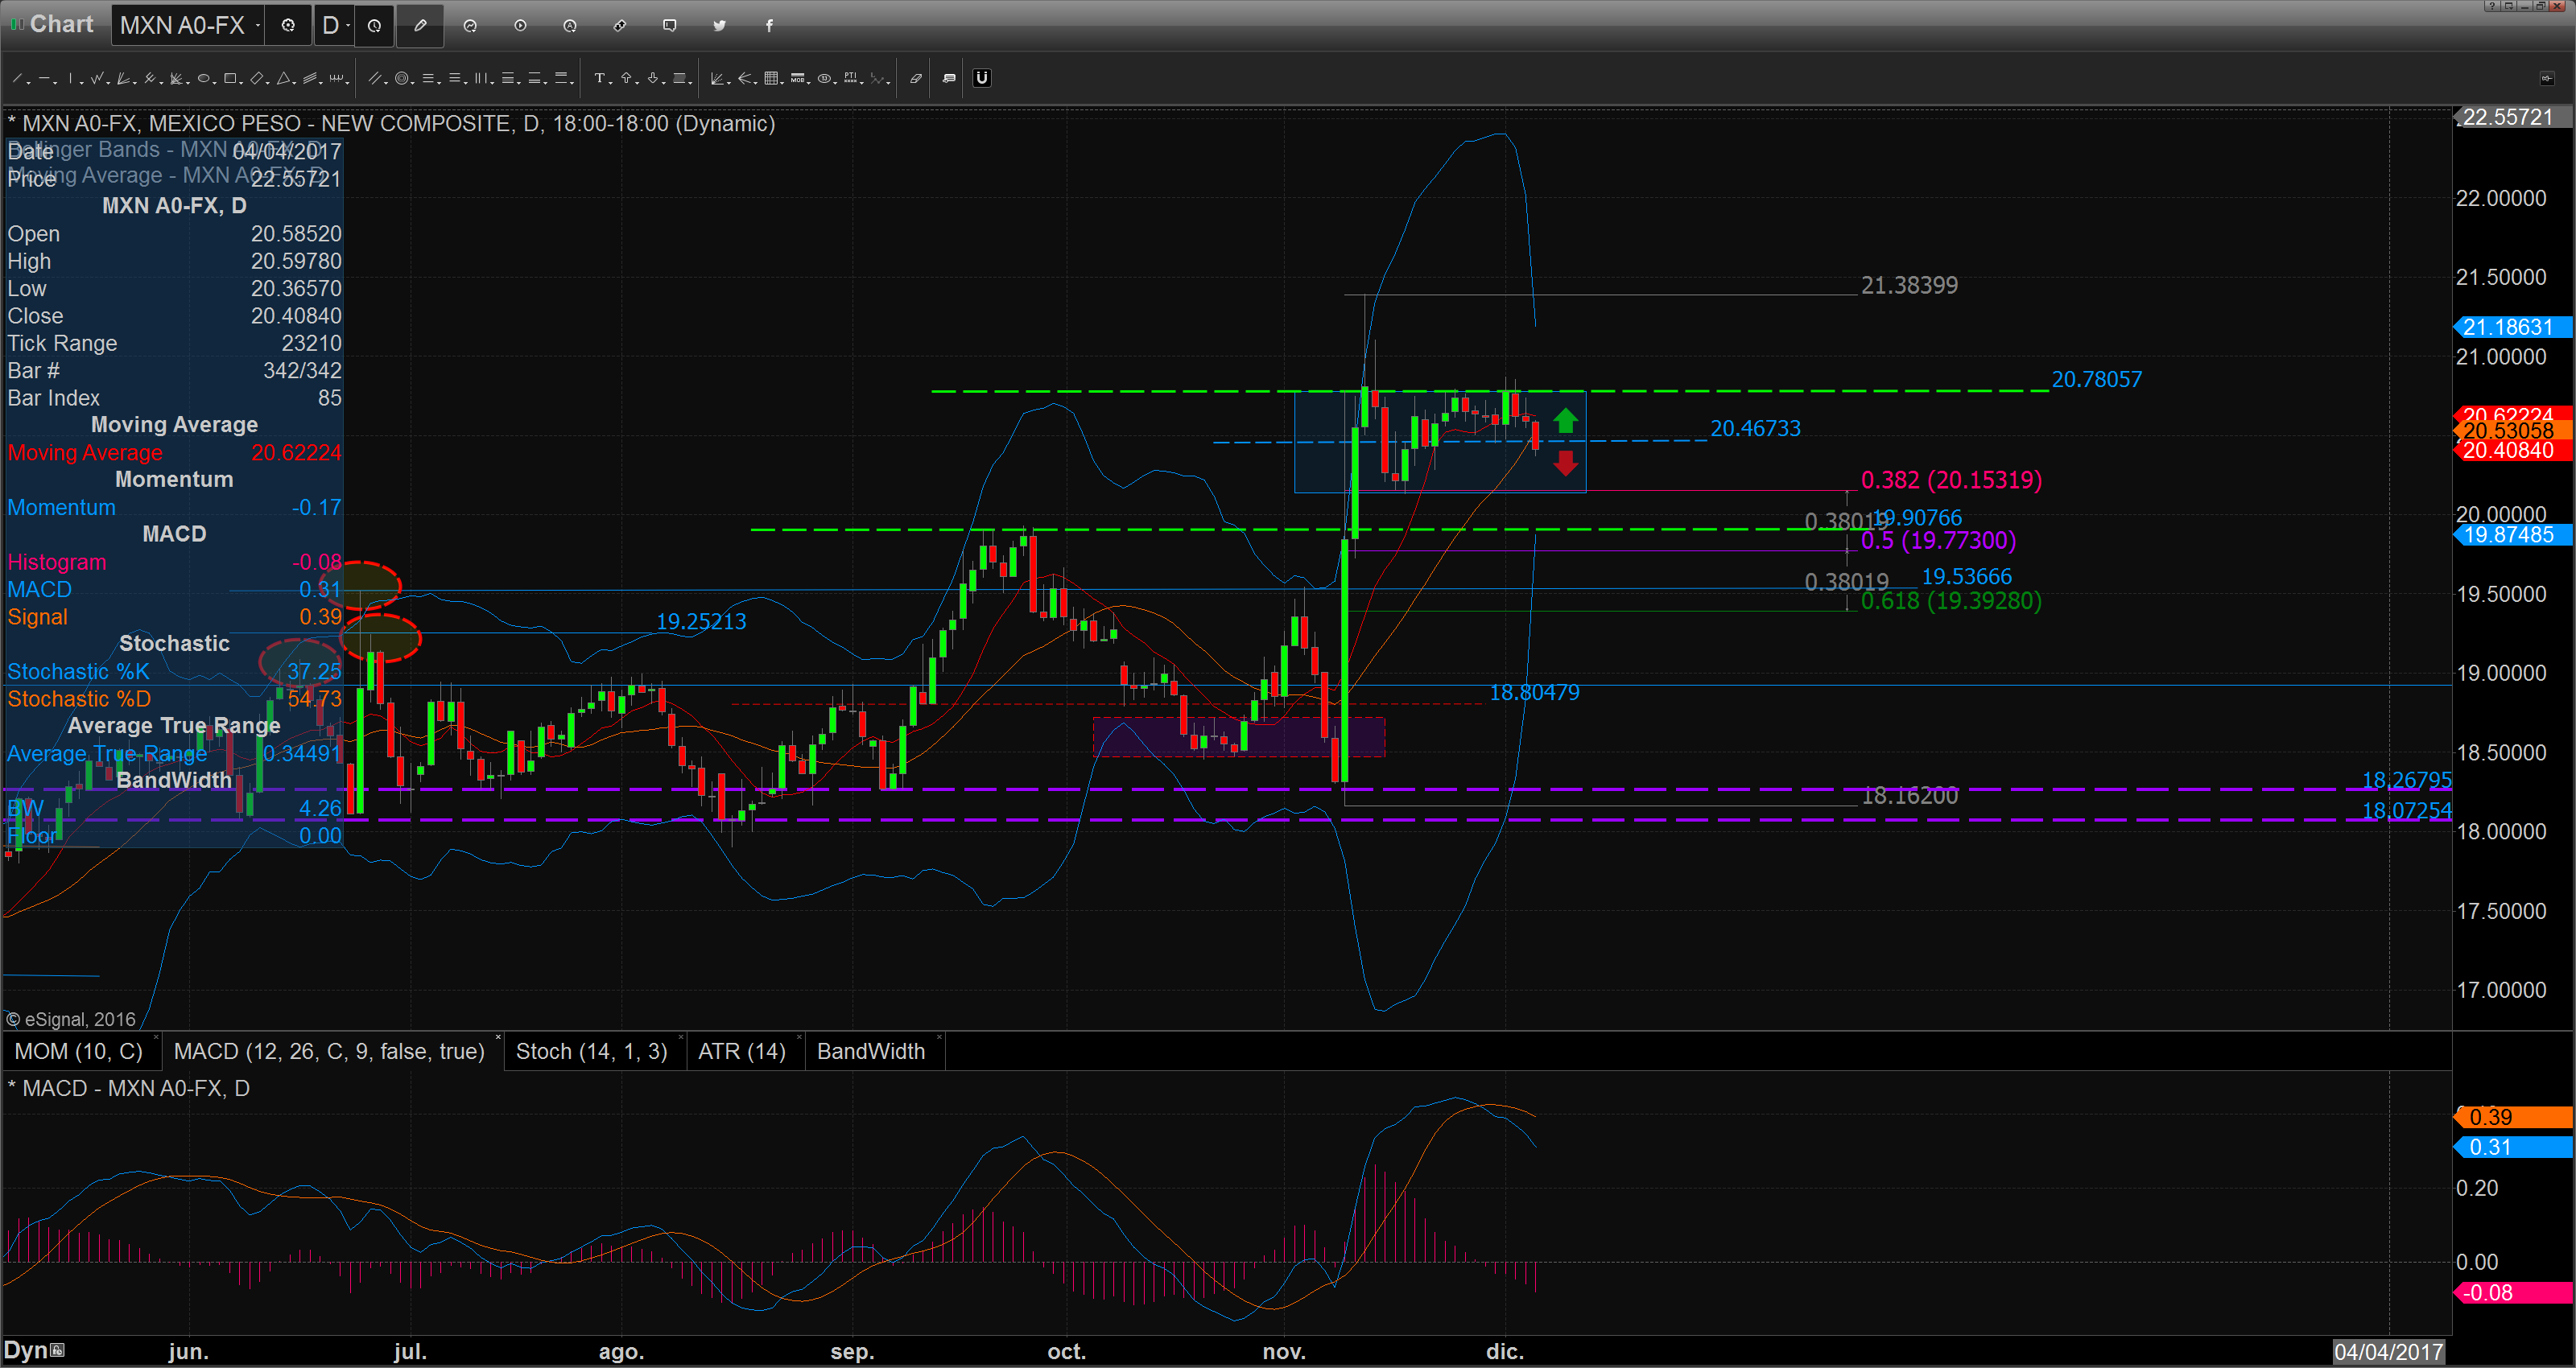Viewport: 2576px width, 1368px height.
Task: Click the 0.618 (19.39280) retracement label
Action: click(1951, 601)
